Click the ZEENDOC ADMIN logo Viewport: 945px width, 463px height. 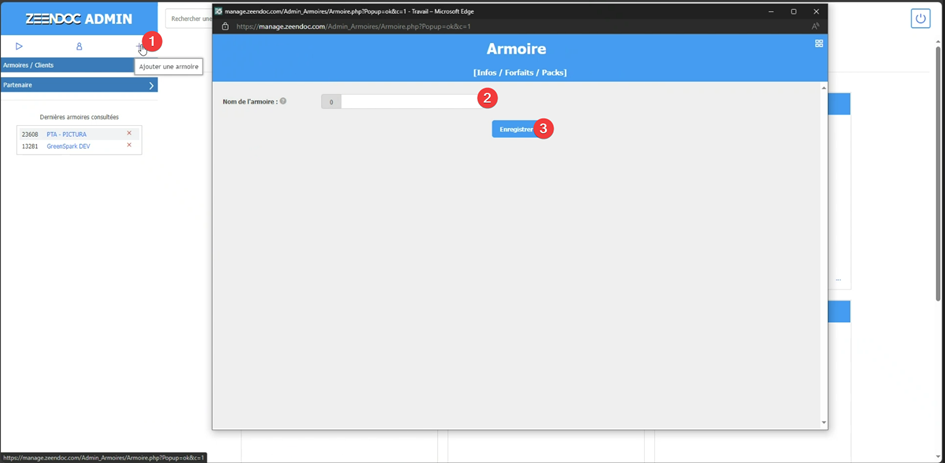tap(78, 18)
